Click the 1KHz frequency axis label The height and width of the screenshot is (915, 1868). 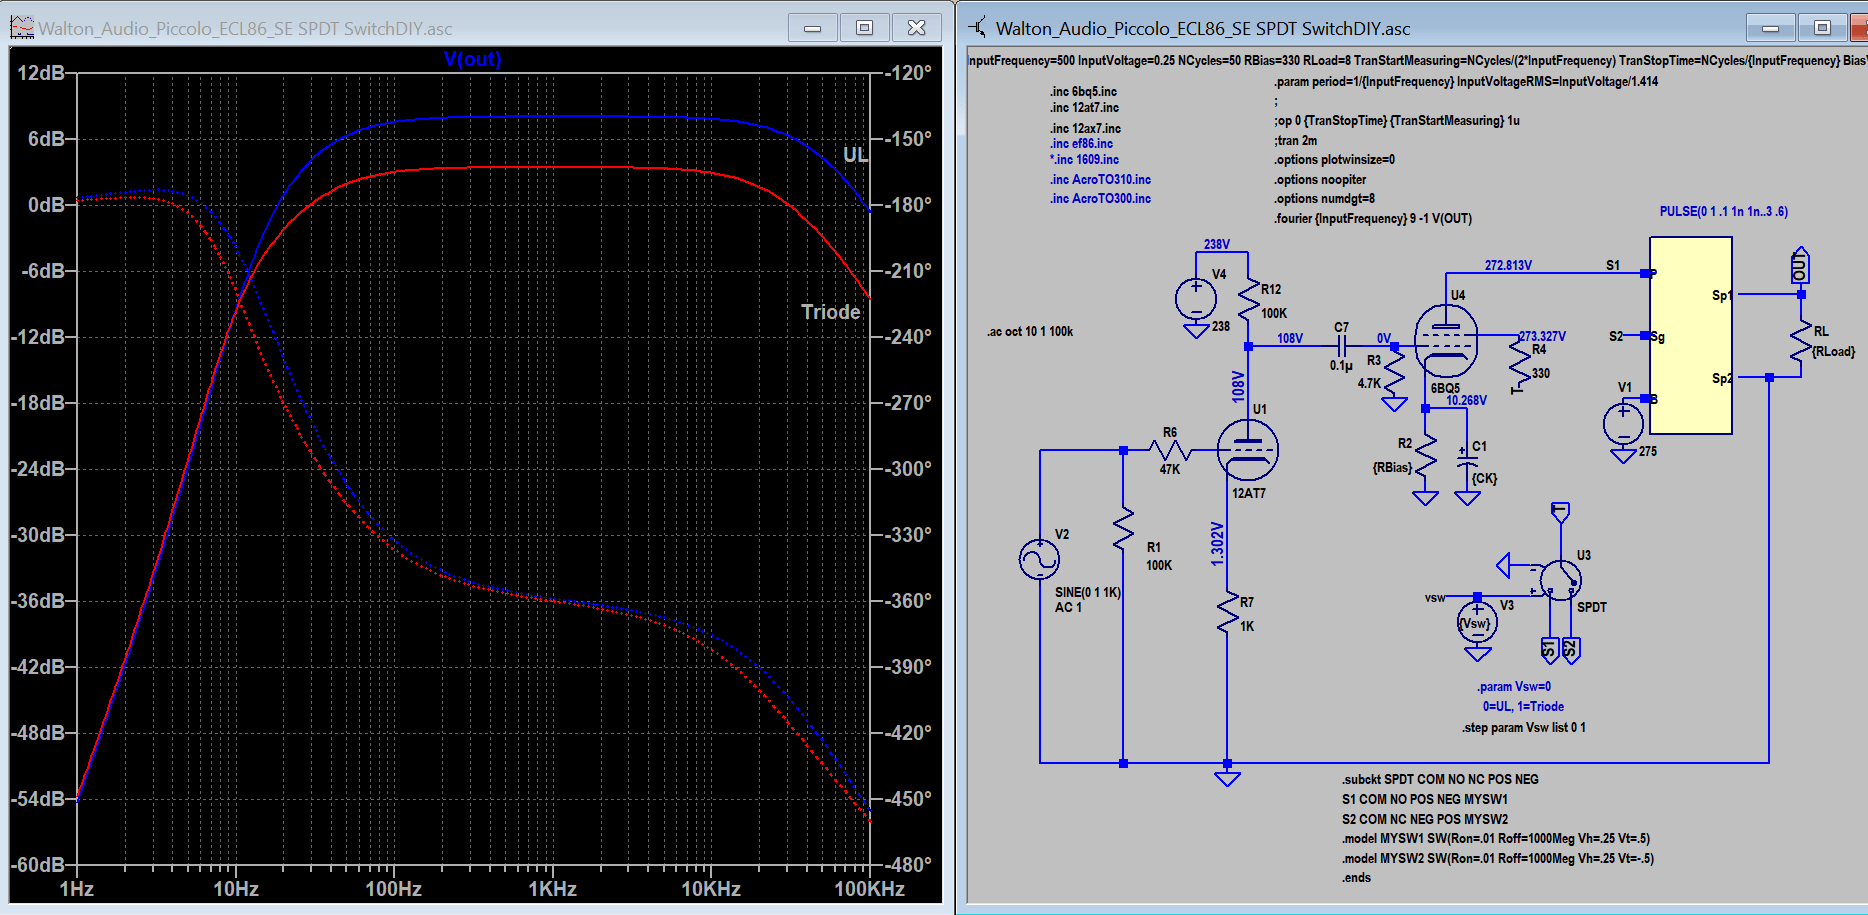[x=552, y=889]
